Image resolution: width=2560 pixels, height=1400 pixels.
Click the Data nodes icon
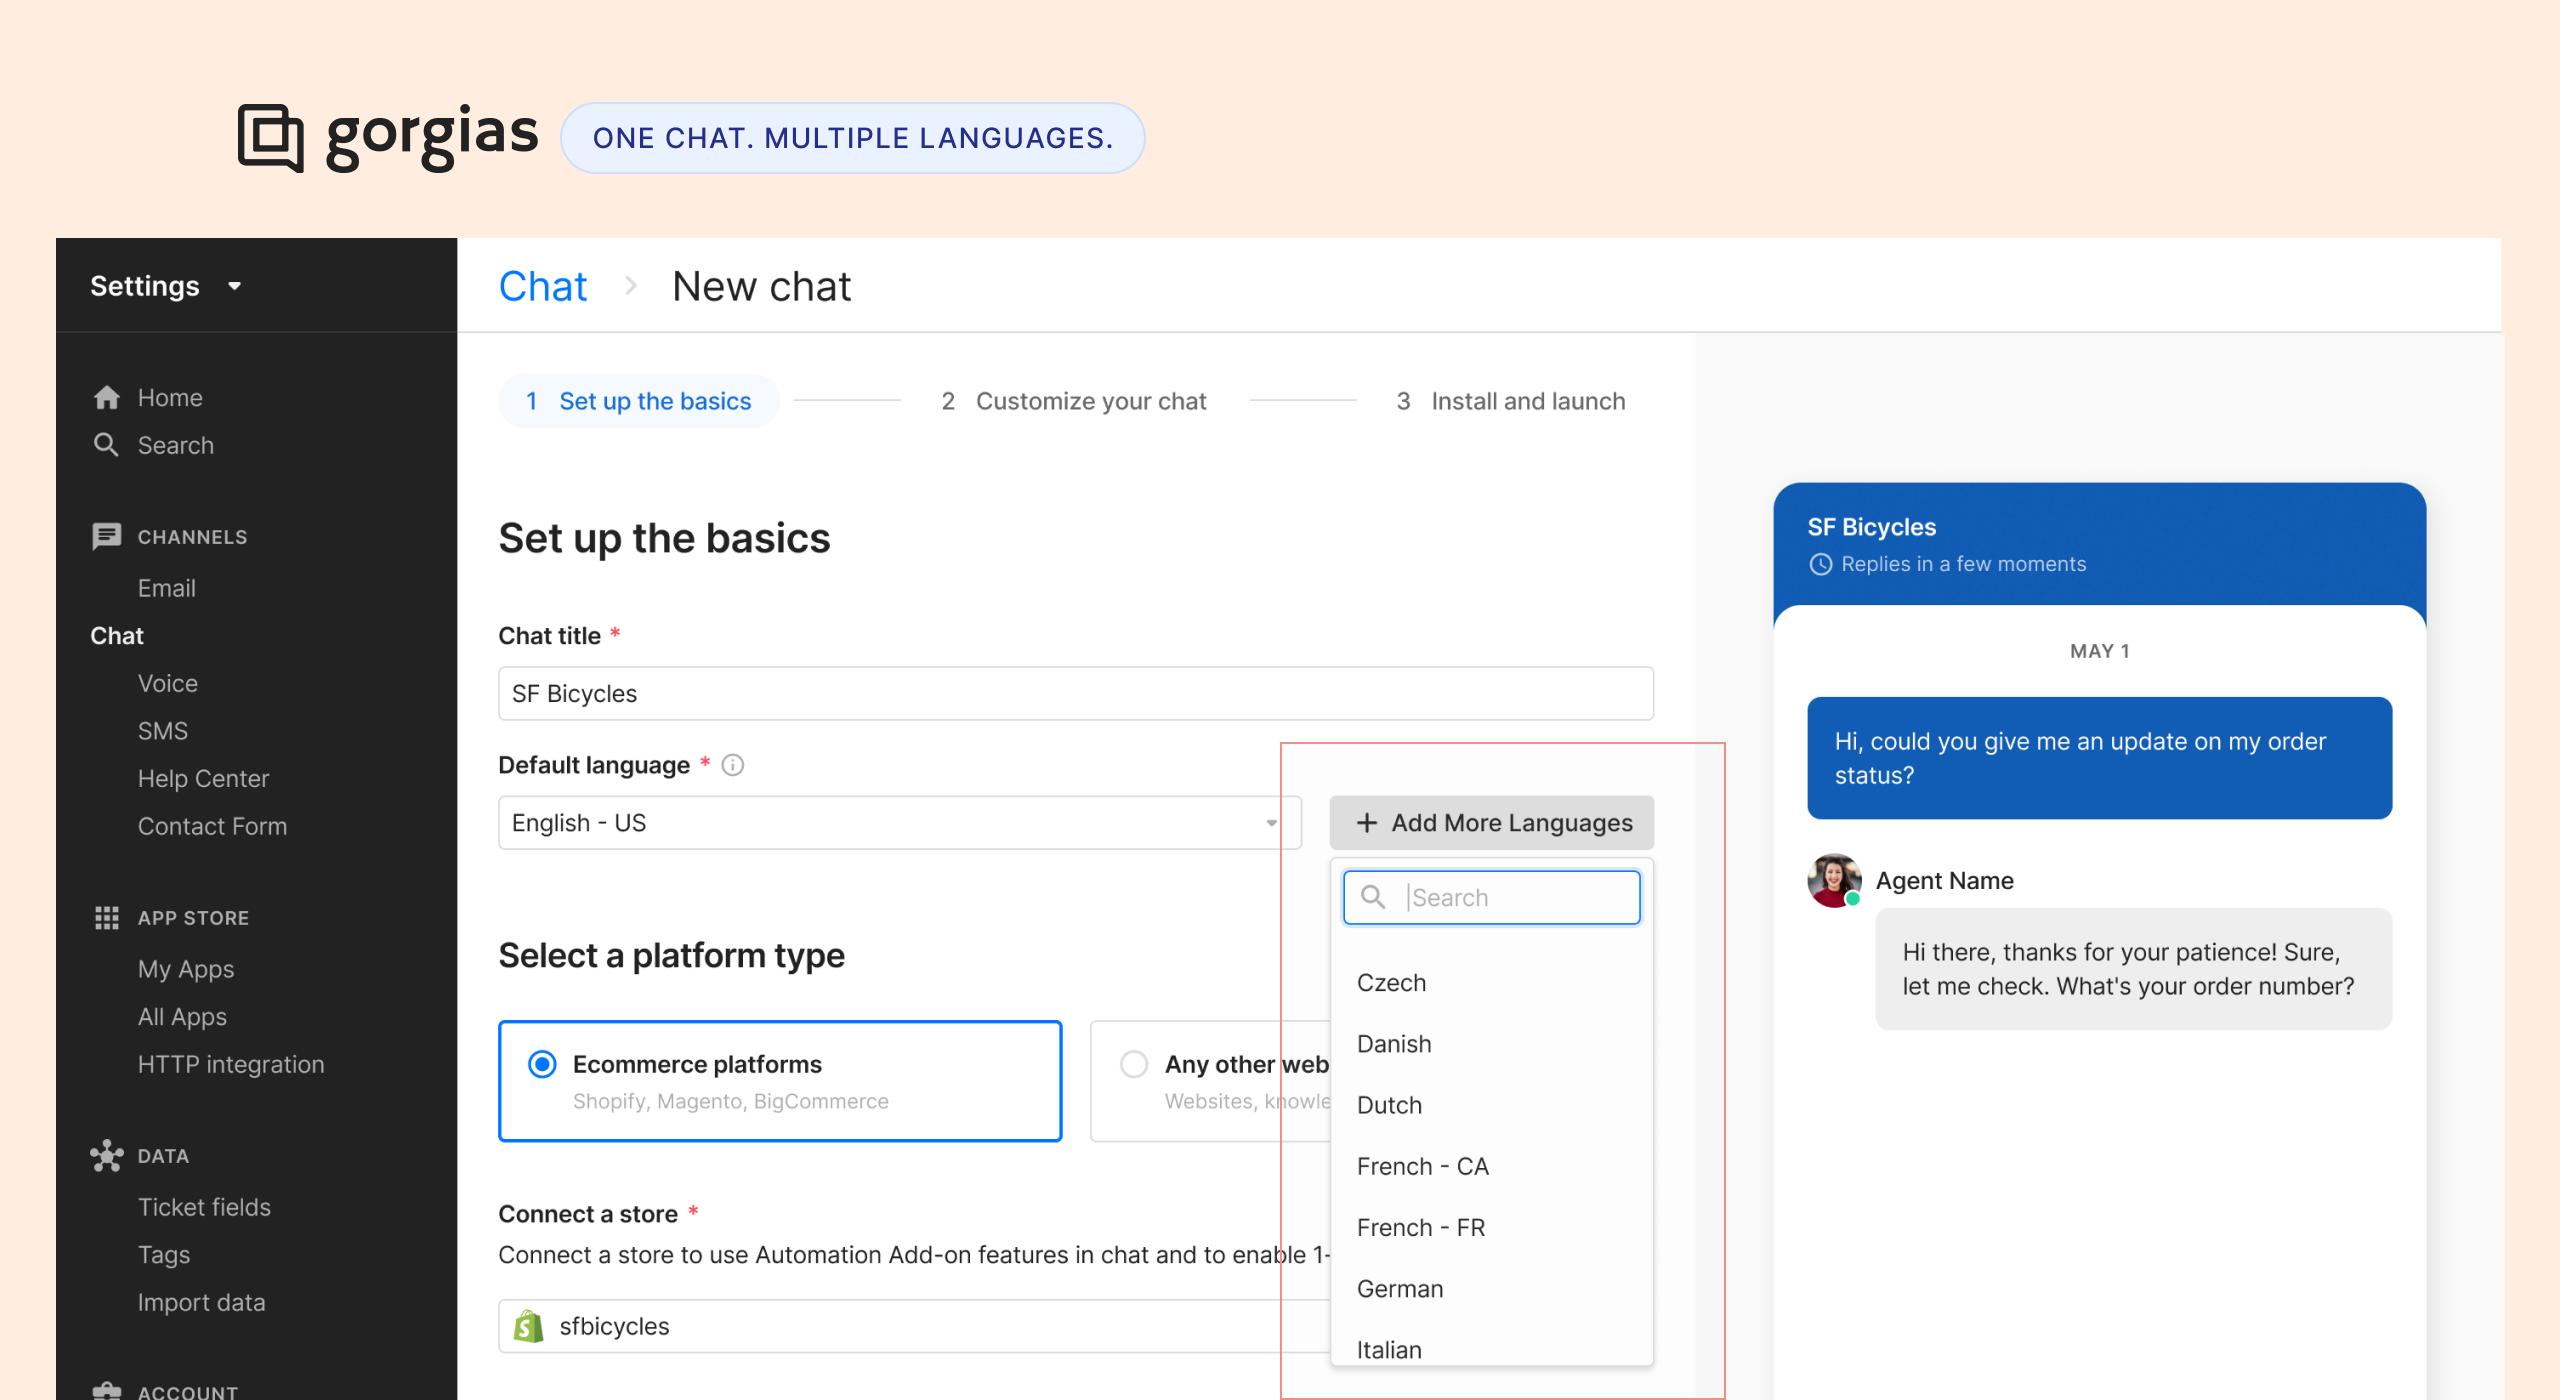(106, 1156)
